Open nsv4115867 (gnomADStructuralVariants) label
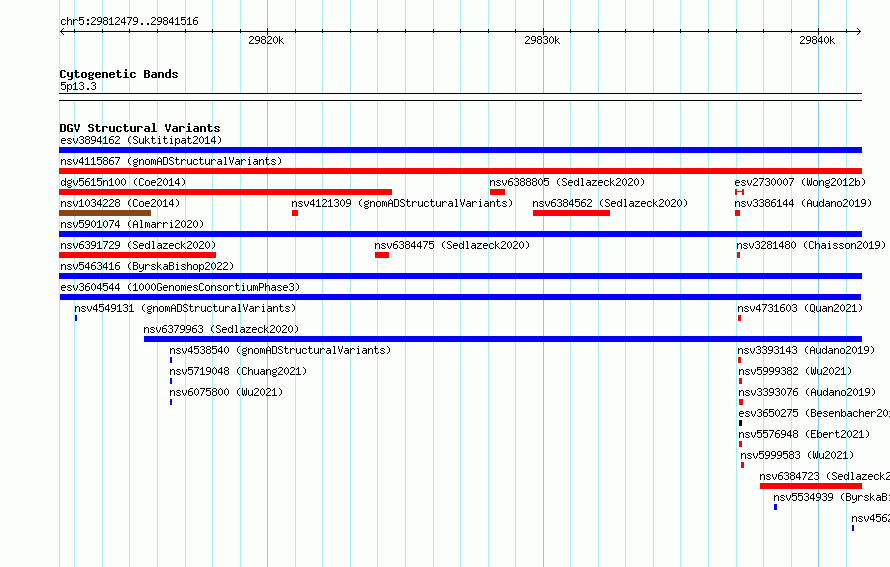890x567 pixels. tap(171, 161)
